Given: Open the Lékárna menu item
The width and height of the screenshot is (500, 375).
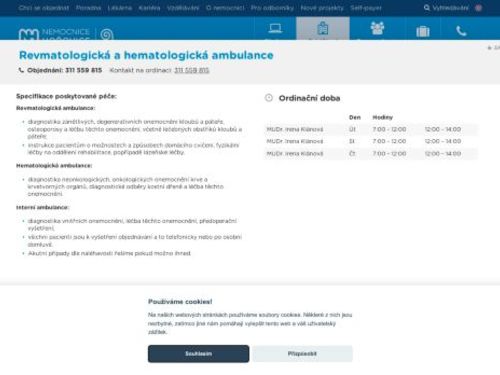Looking at the screenshot, I should coord(120,8).
